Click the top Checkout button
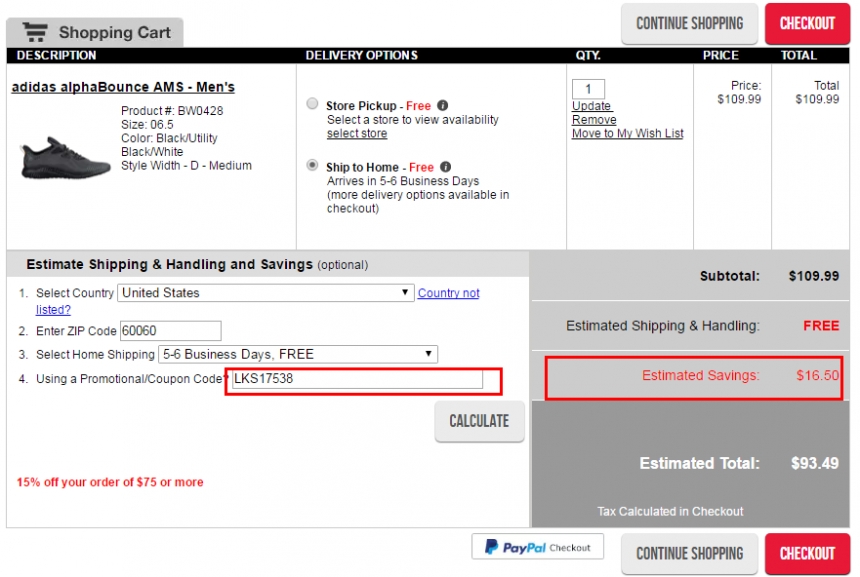Viewport: 860px width, 577px height. pyautogui.click(x=807, y=24)
